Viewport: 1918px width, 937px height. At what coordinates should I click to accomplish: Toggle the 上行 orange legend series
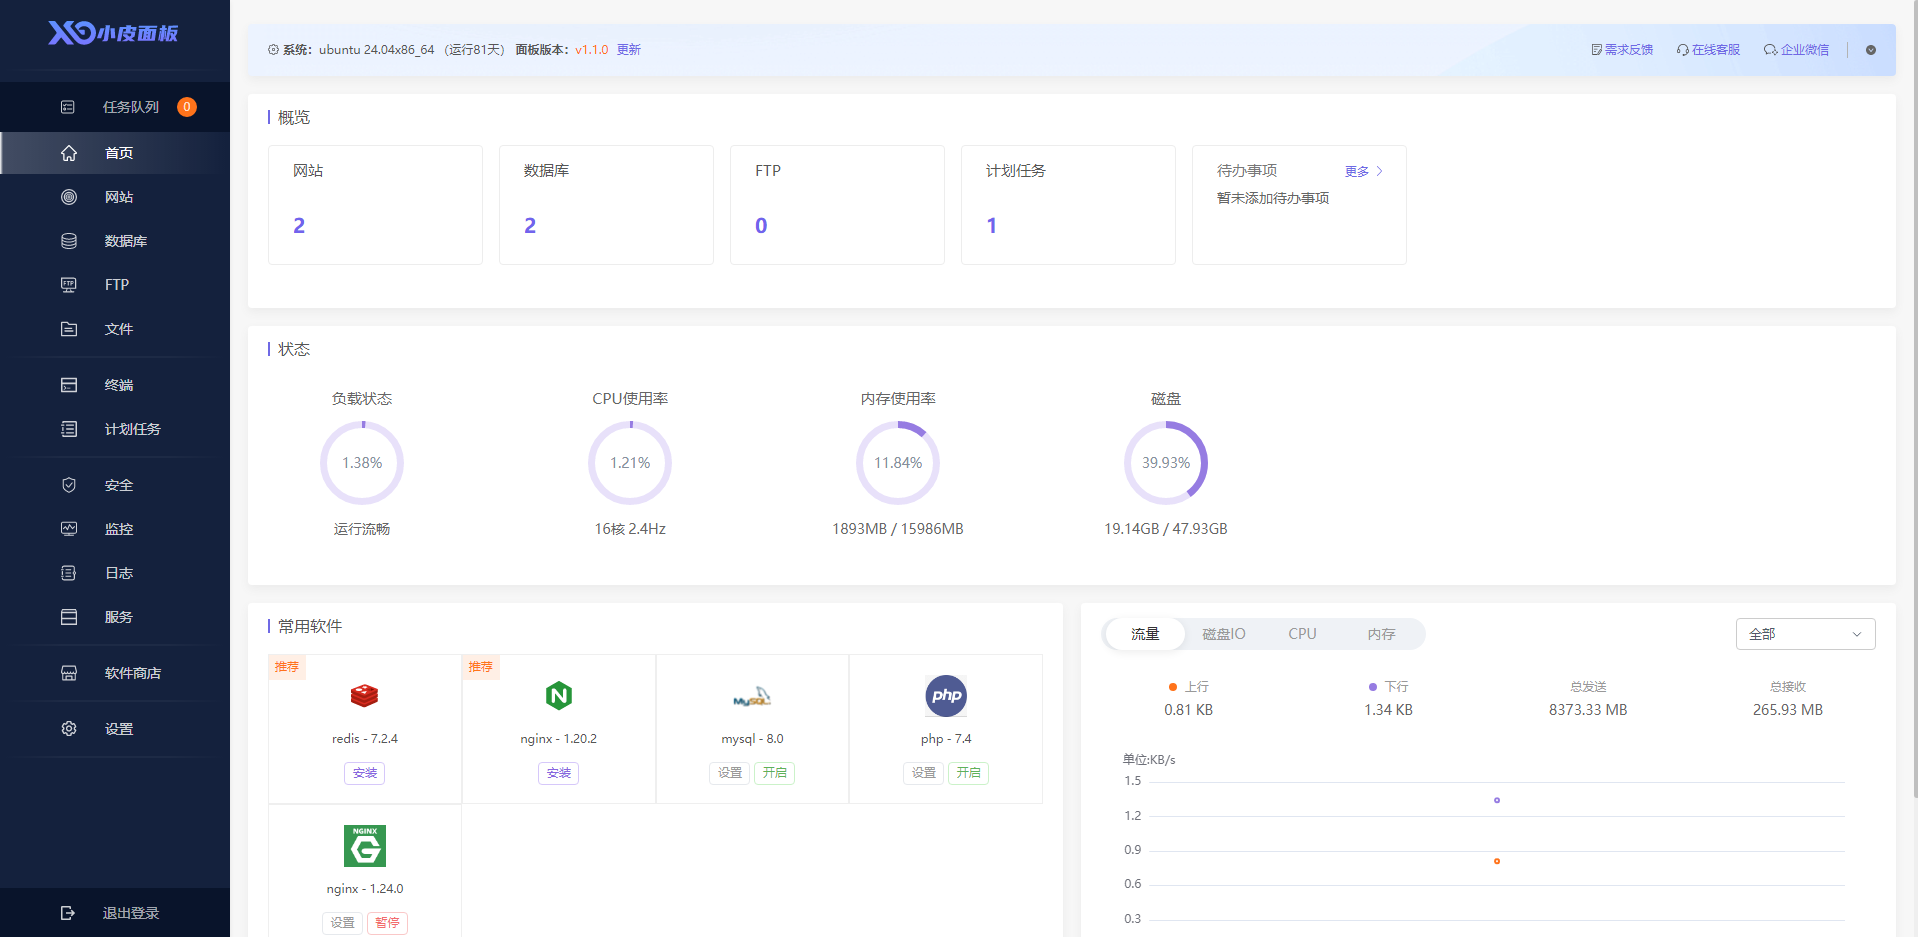click(x=1188, y=687)
